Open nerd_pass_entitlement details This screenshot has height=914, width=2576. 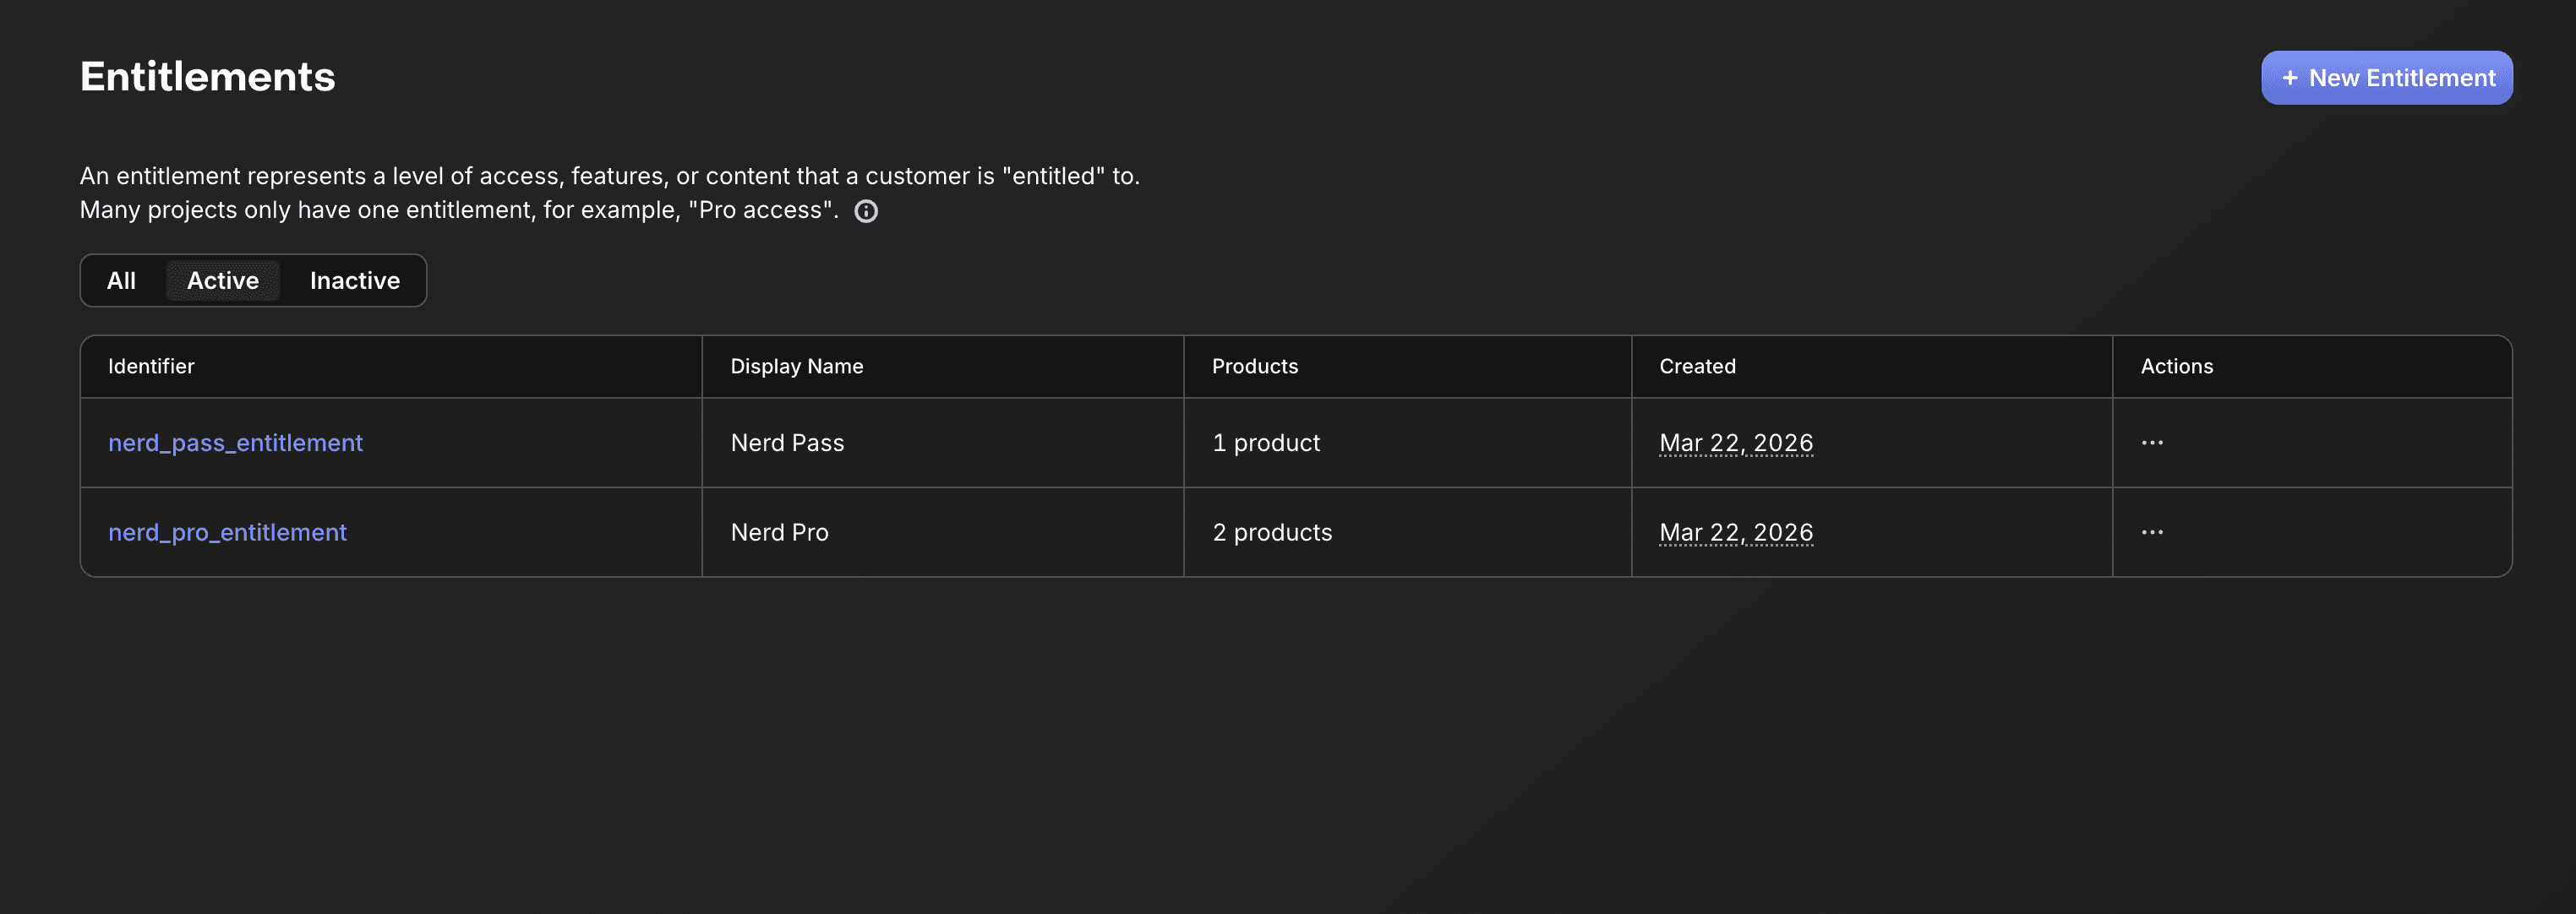235,442
